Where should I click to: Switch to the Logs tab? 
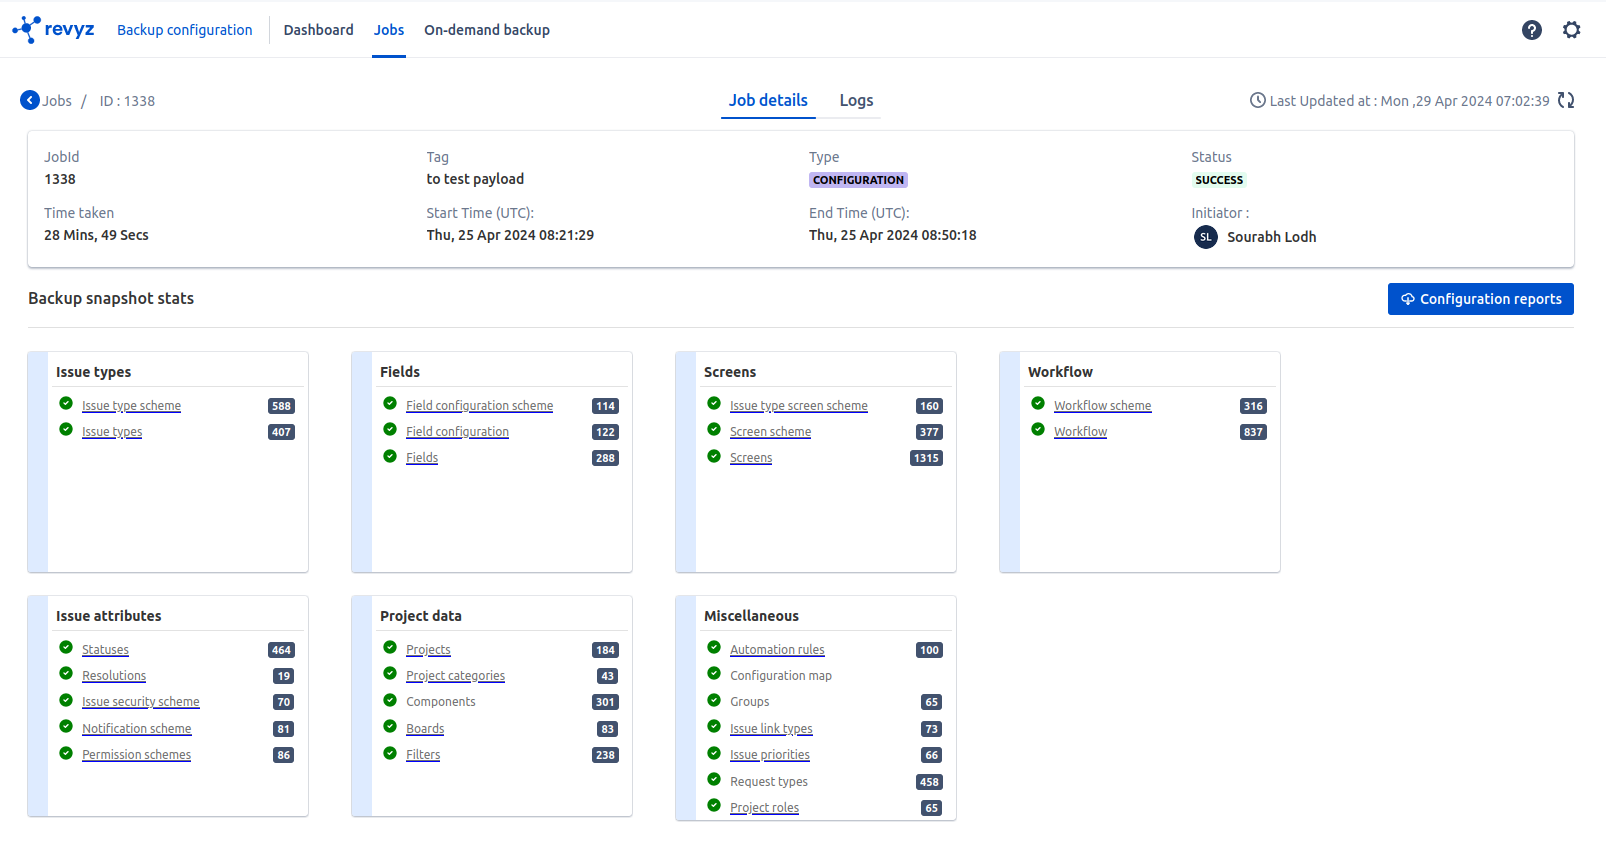tap(856, 100)
